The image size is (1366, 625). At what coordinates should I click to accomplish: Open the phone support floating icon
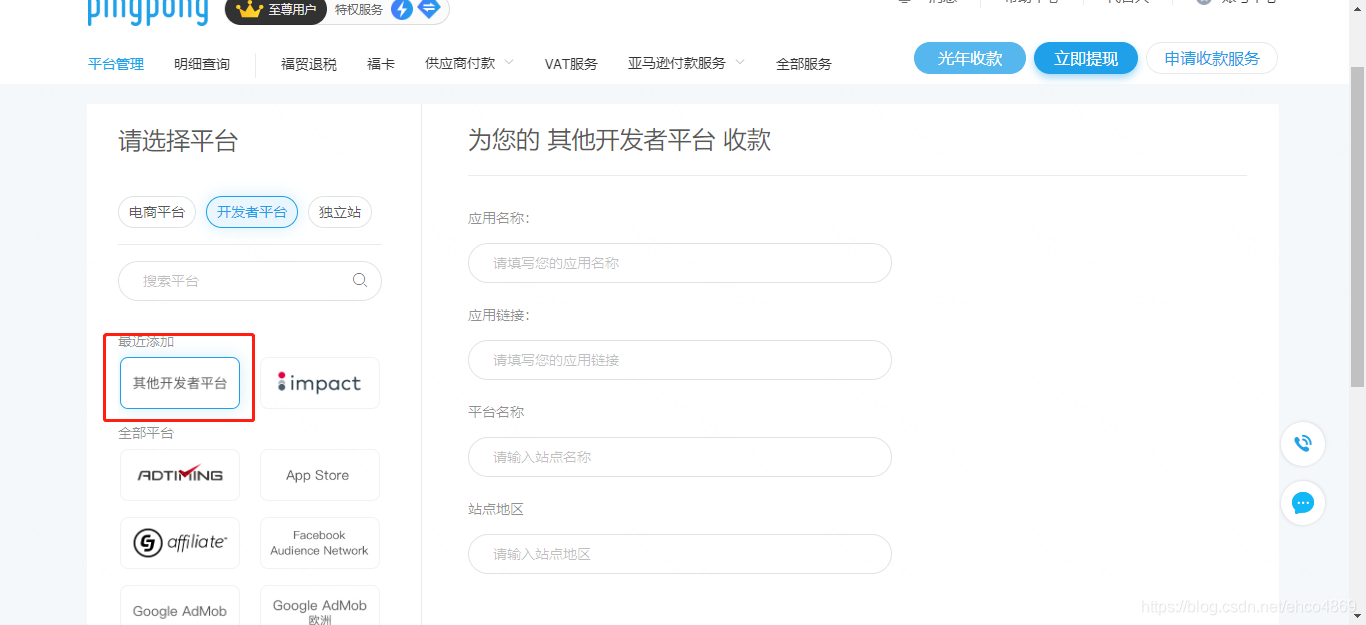point(1302,444)
